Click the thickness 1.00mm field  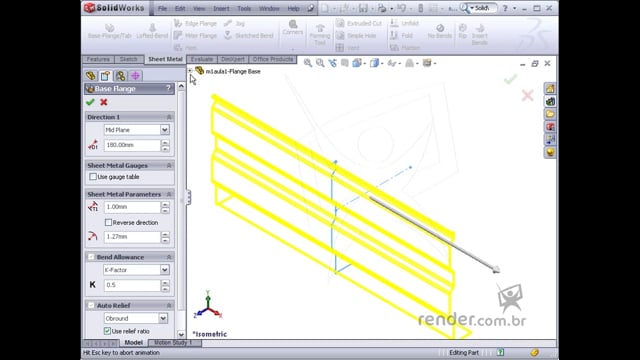tap(132, 207)
